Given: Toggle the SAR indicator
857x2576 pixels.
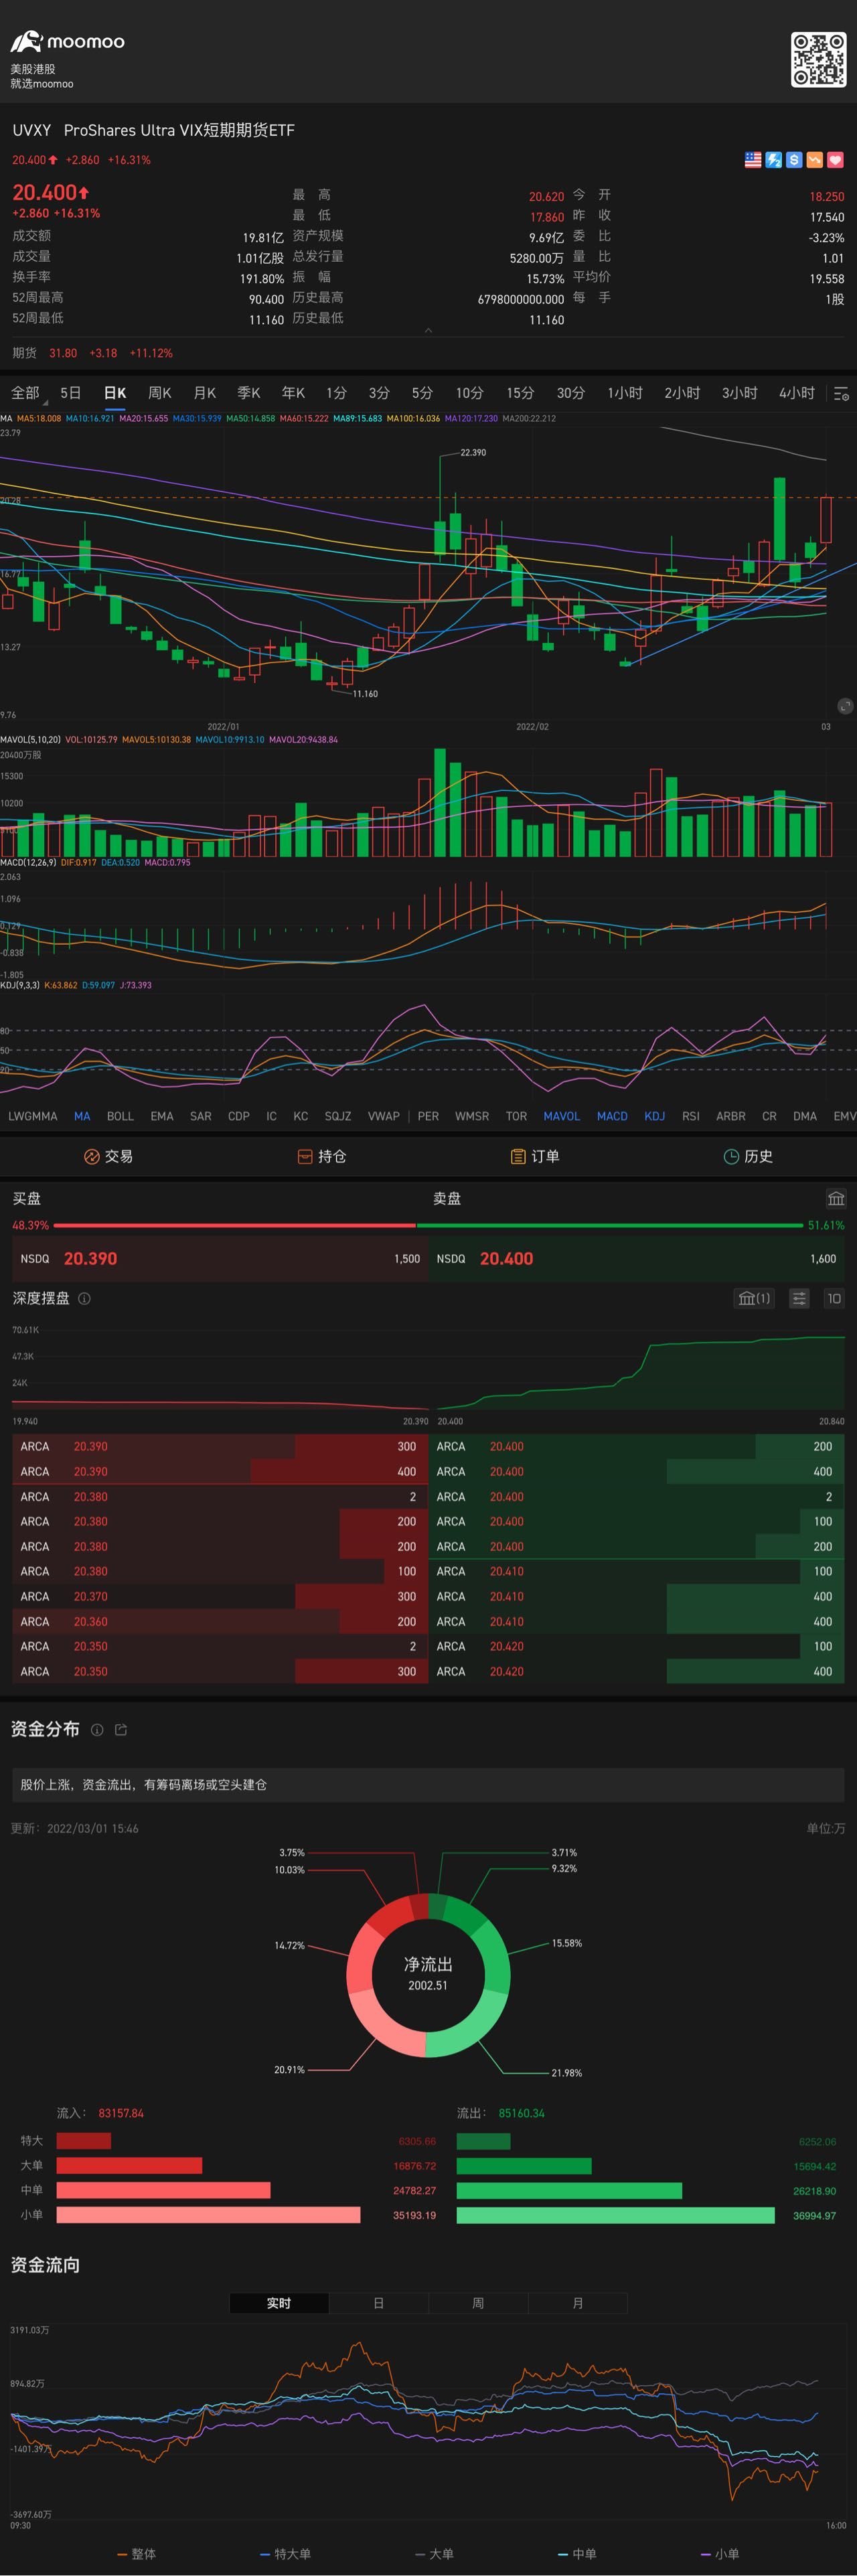Looking at the screenshot, I should pos(201,1116).
